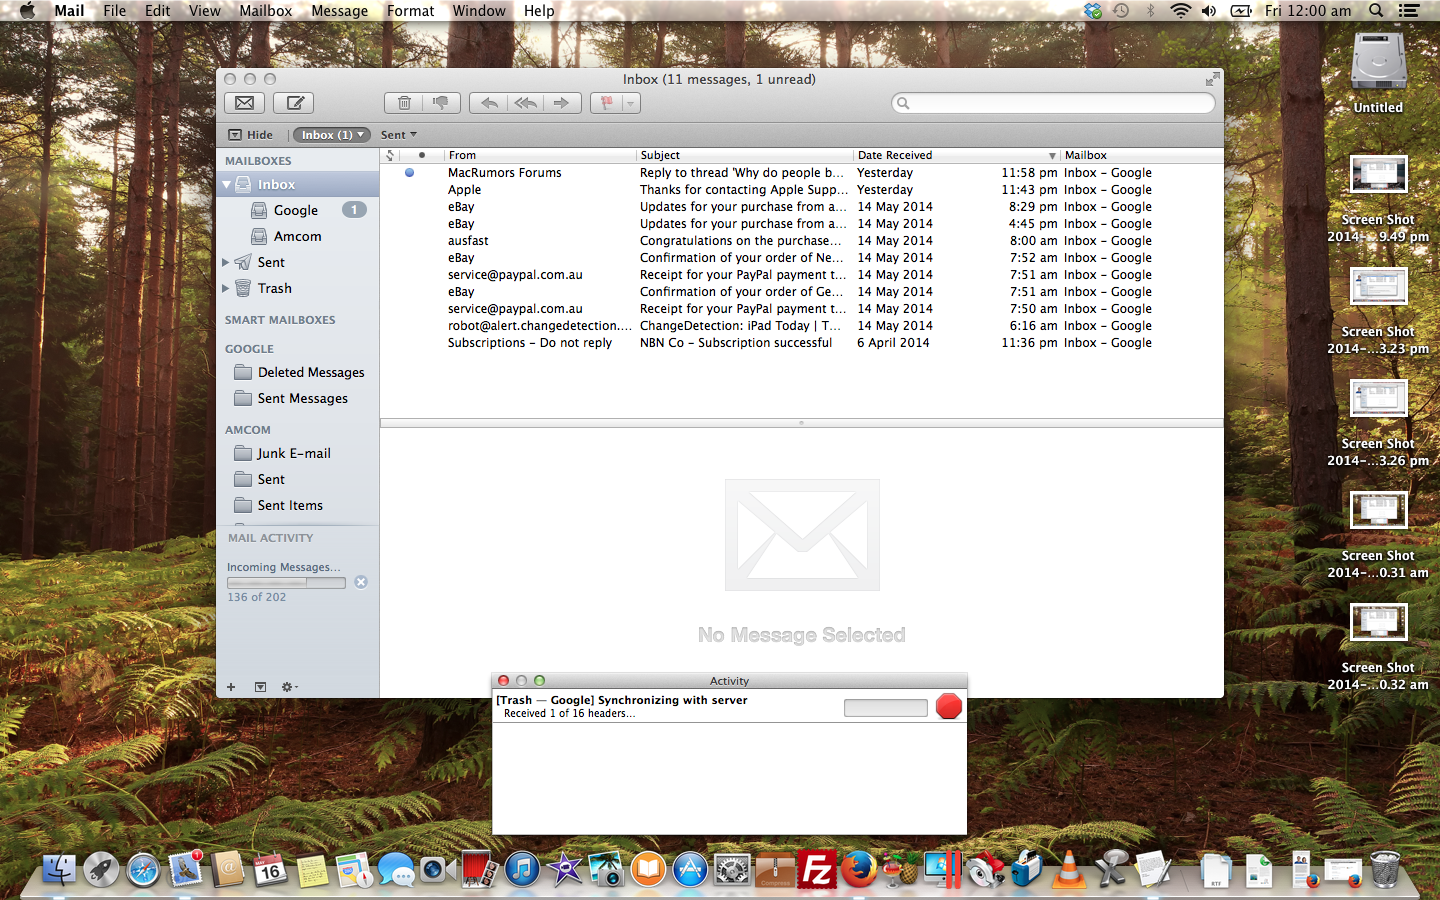Select the NBN Co Subscription successful message

pos(801,343)
